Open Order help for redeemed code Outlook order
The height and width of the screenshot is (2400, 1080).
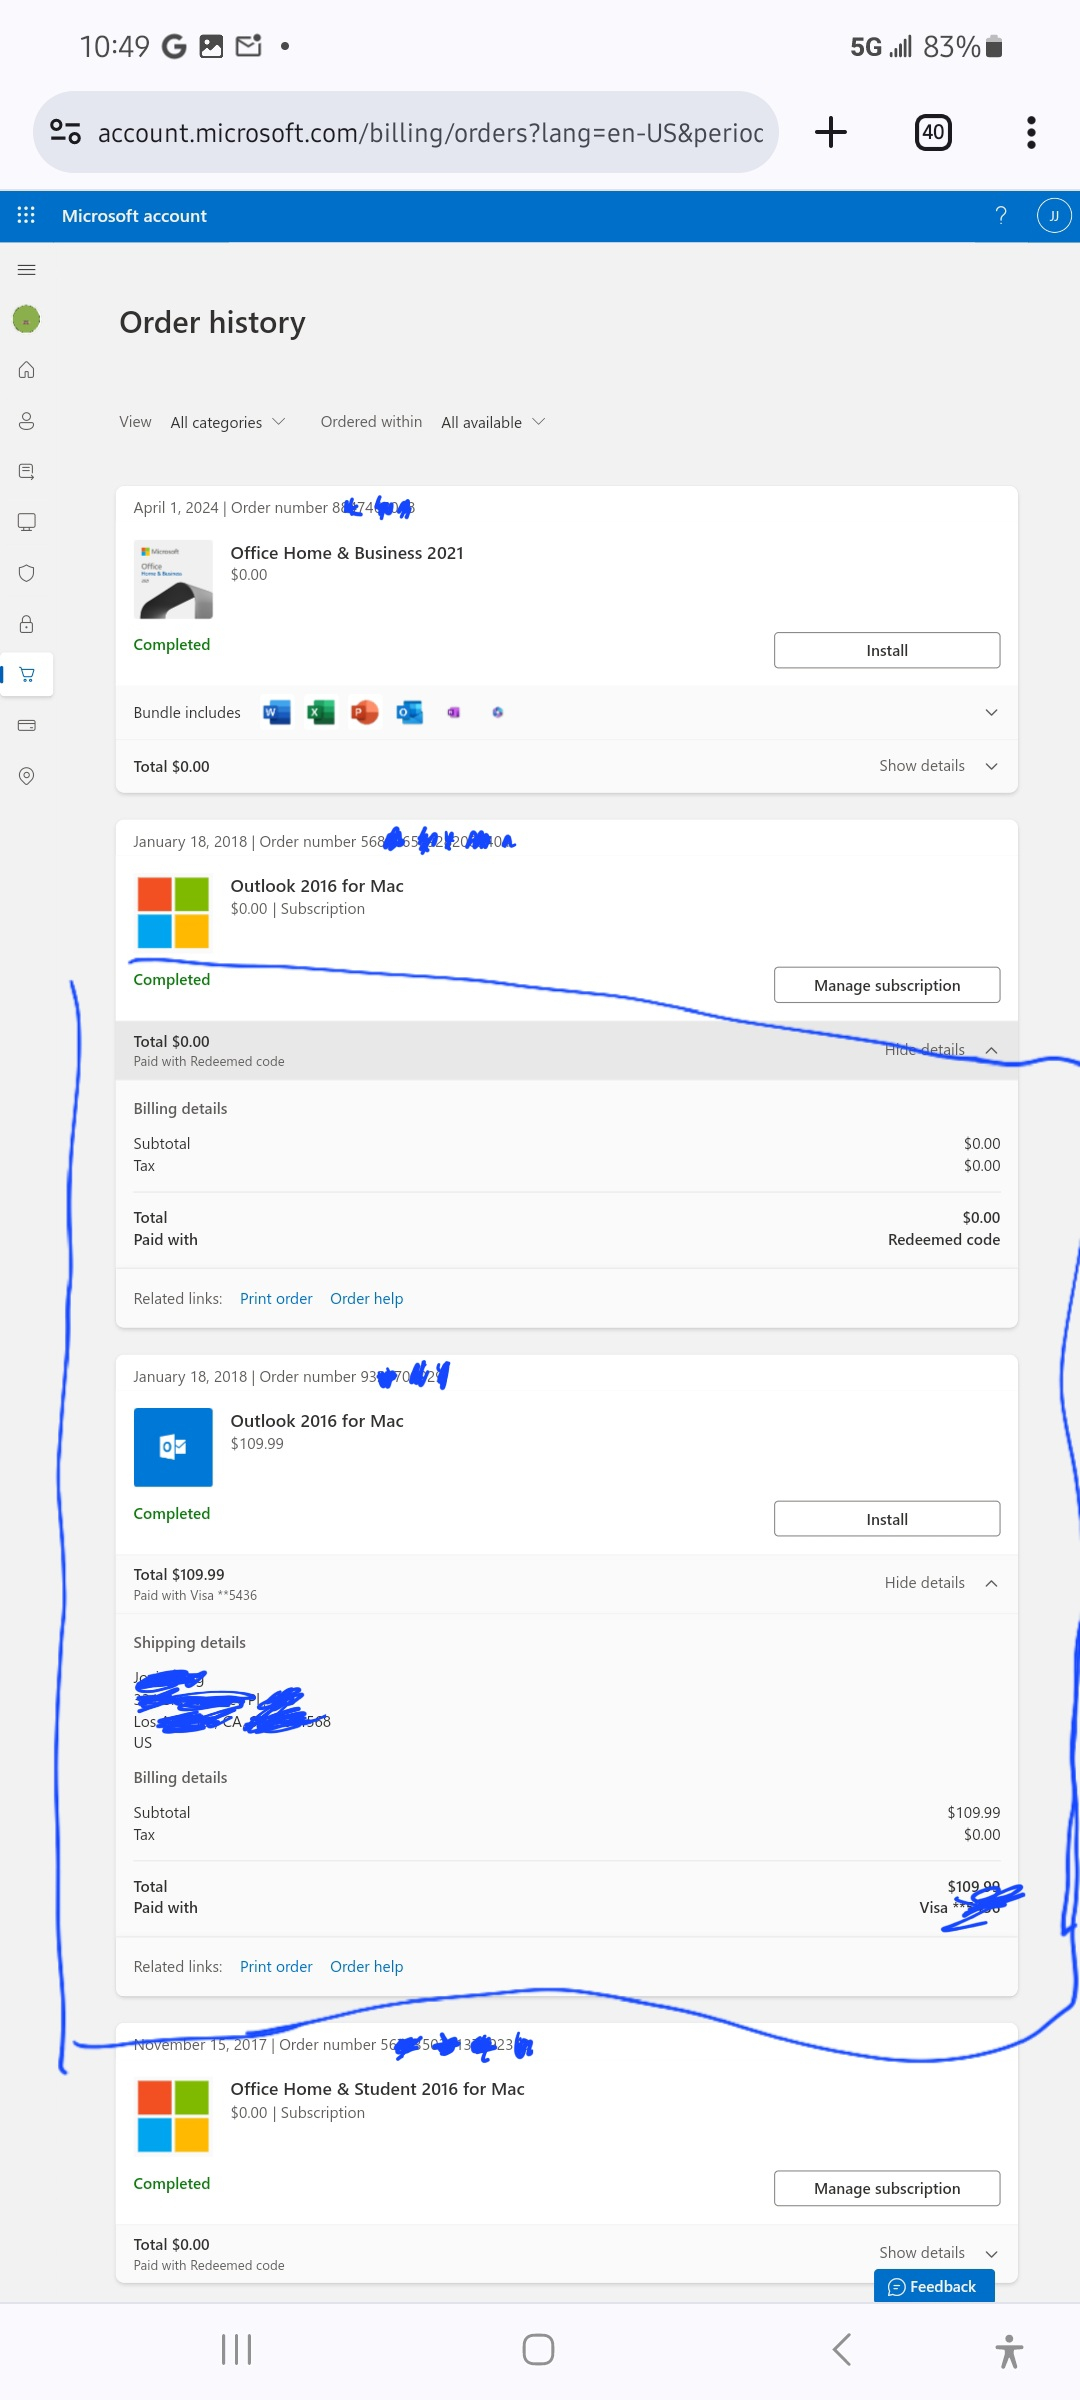click(366, 1298)
